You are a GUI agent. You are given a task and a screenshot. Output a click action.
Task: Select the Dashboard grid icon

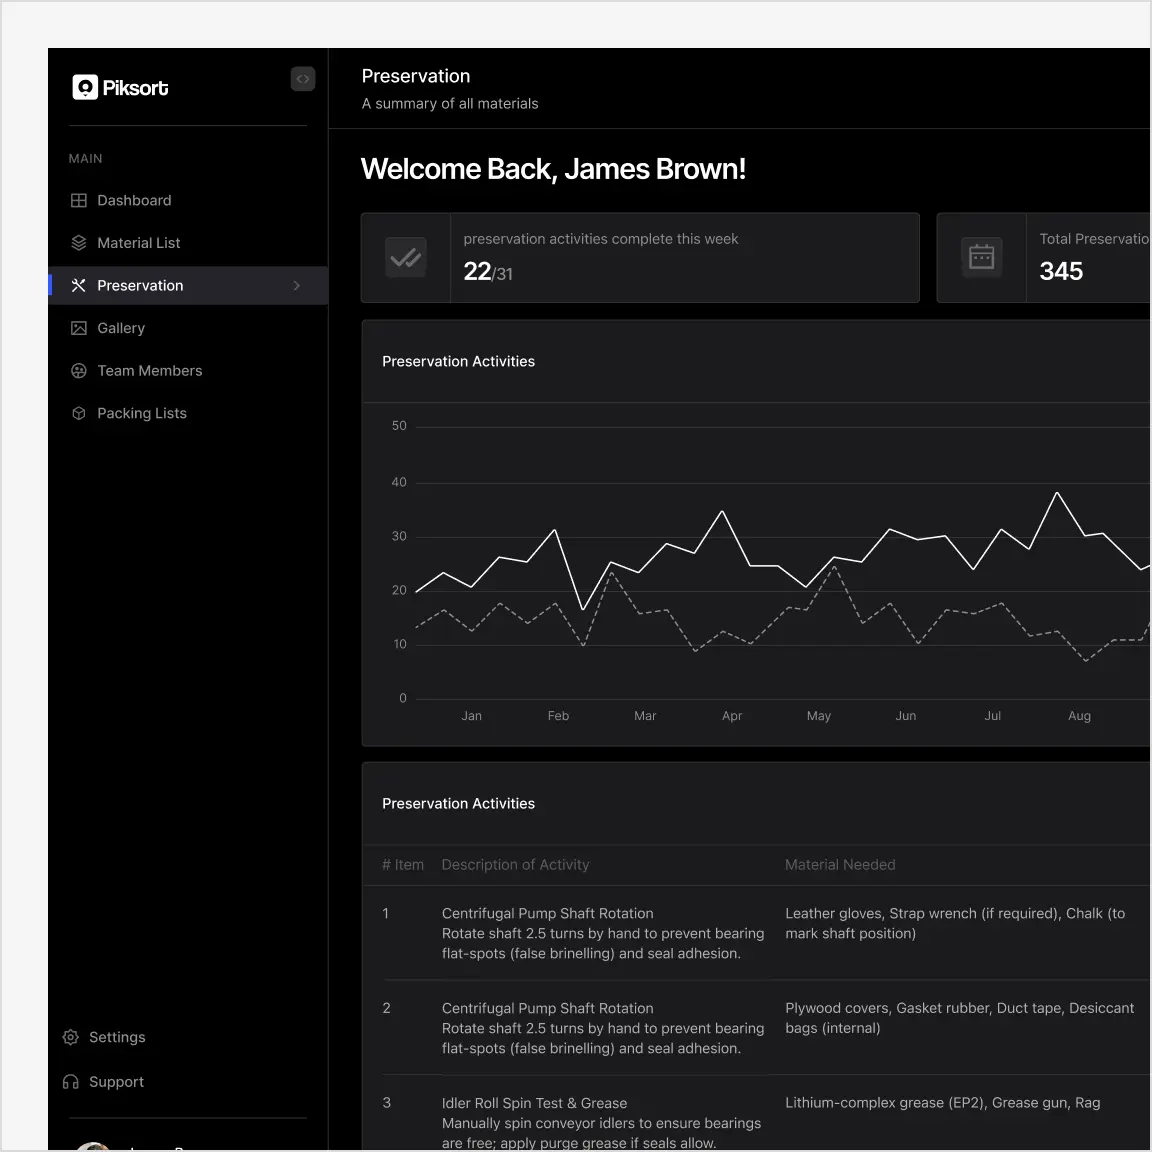[x=79, y=200]
